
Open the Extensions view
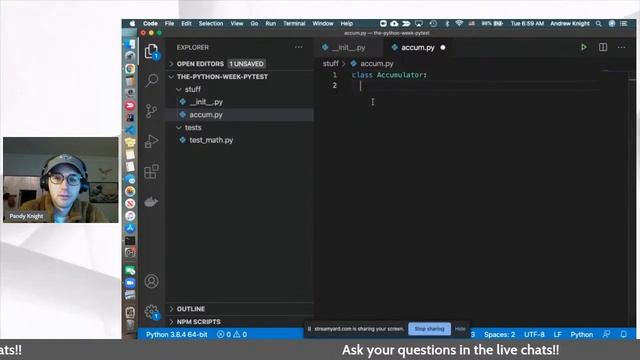tap(151, 171)
